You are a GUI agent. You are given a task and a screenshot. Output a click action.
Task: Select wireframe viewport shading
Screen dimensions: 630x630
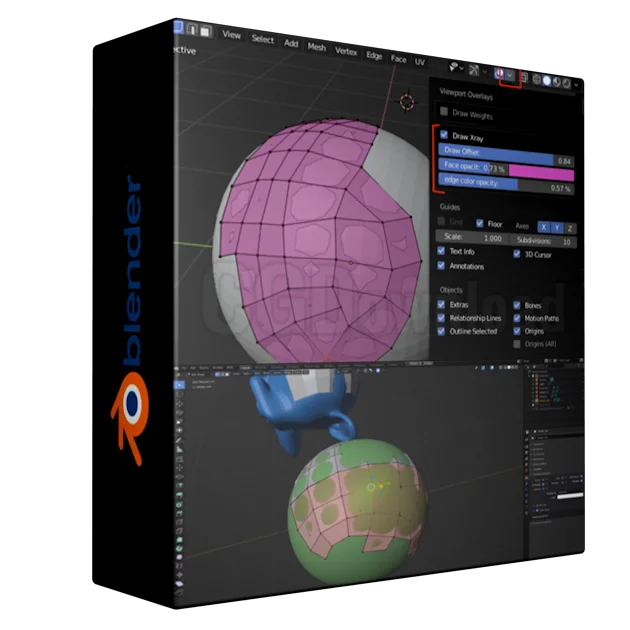tap(537, 79)
